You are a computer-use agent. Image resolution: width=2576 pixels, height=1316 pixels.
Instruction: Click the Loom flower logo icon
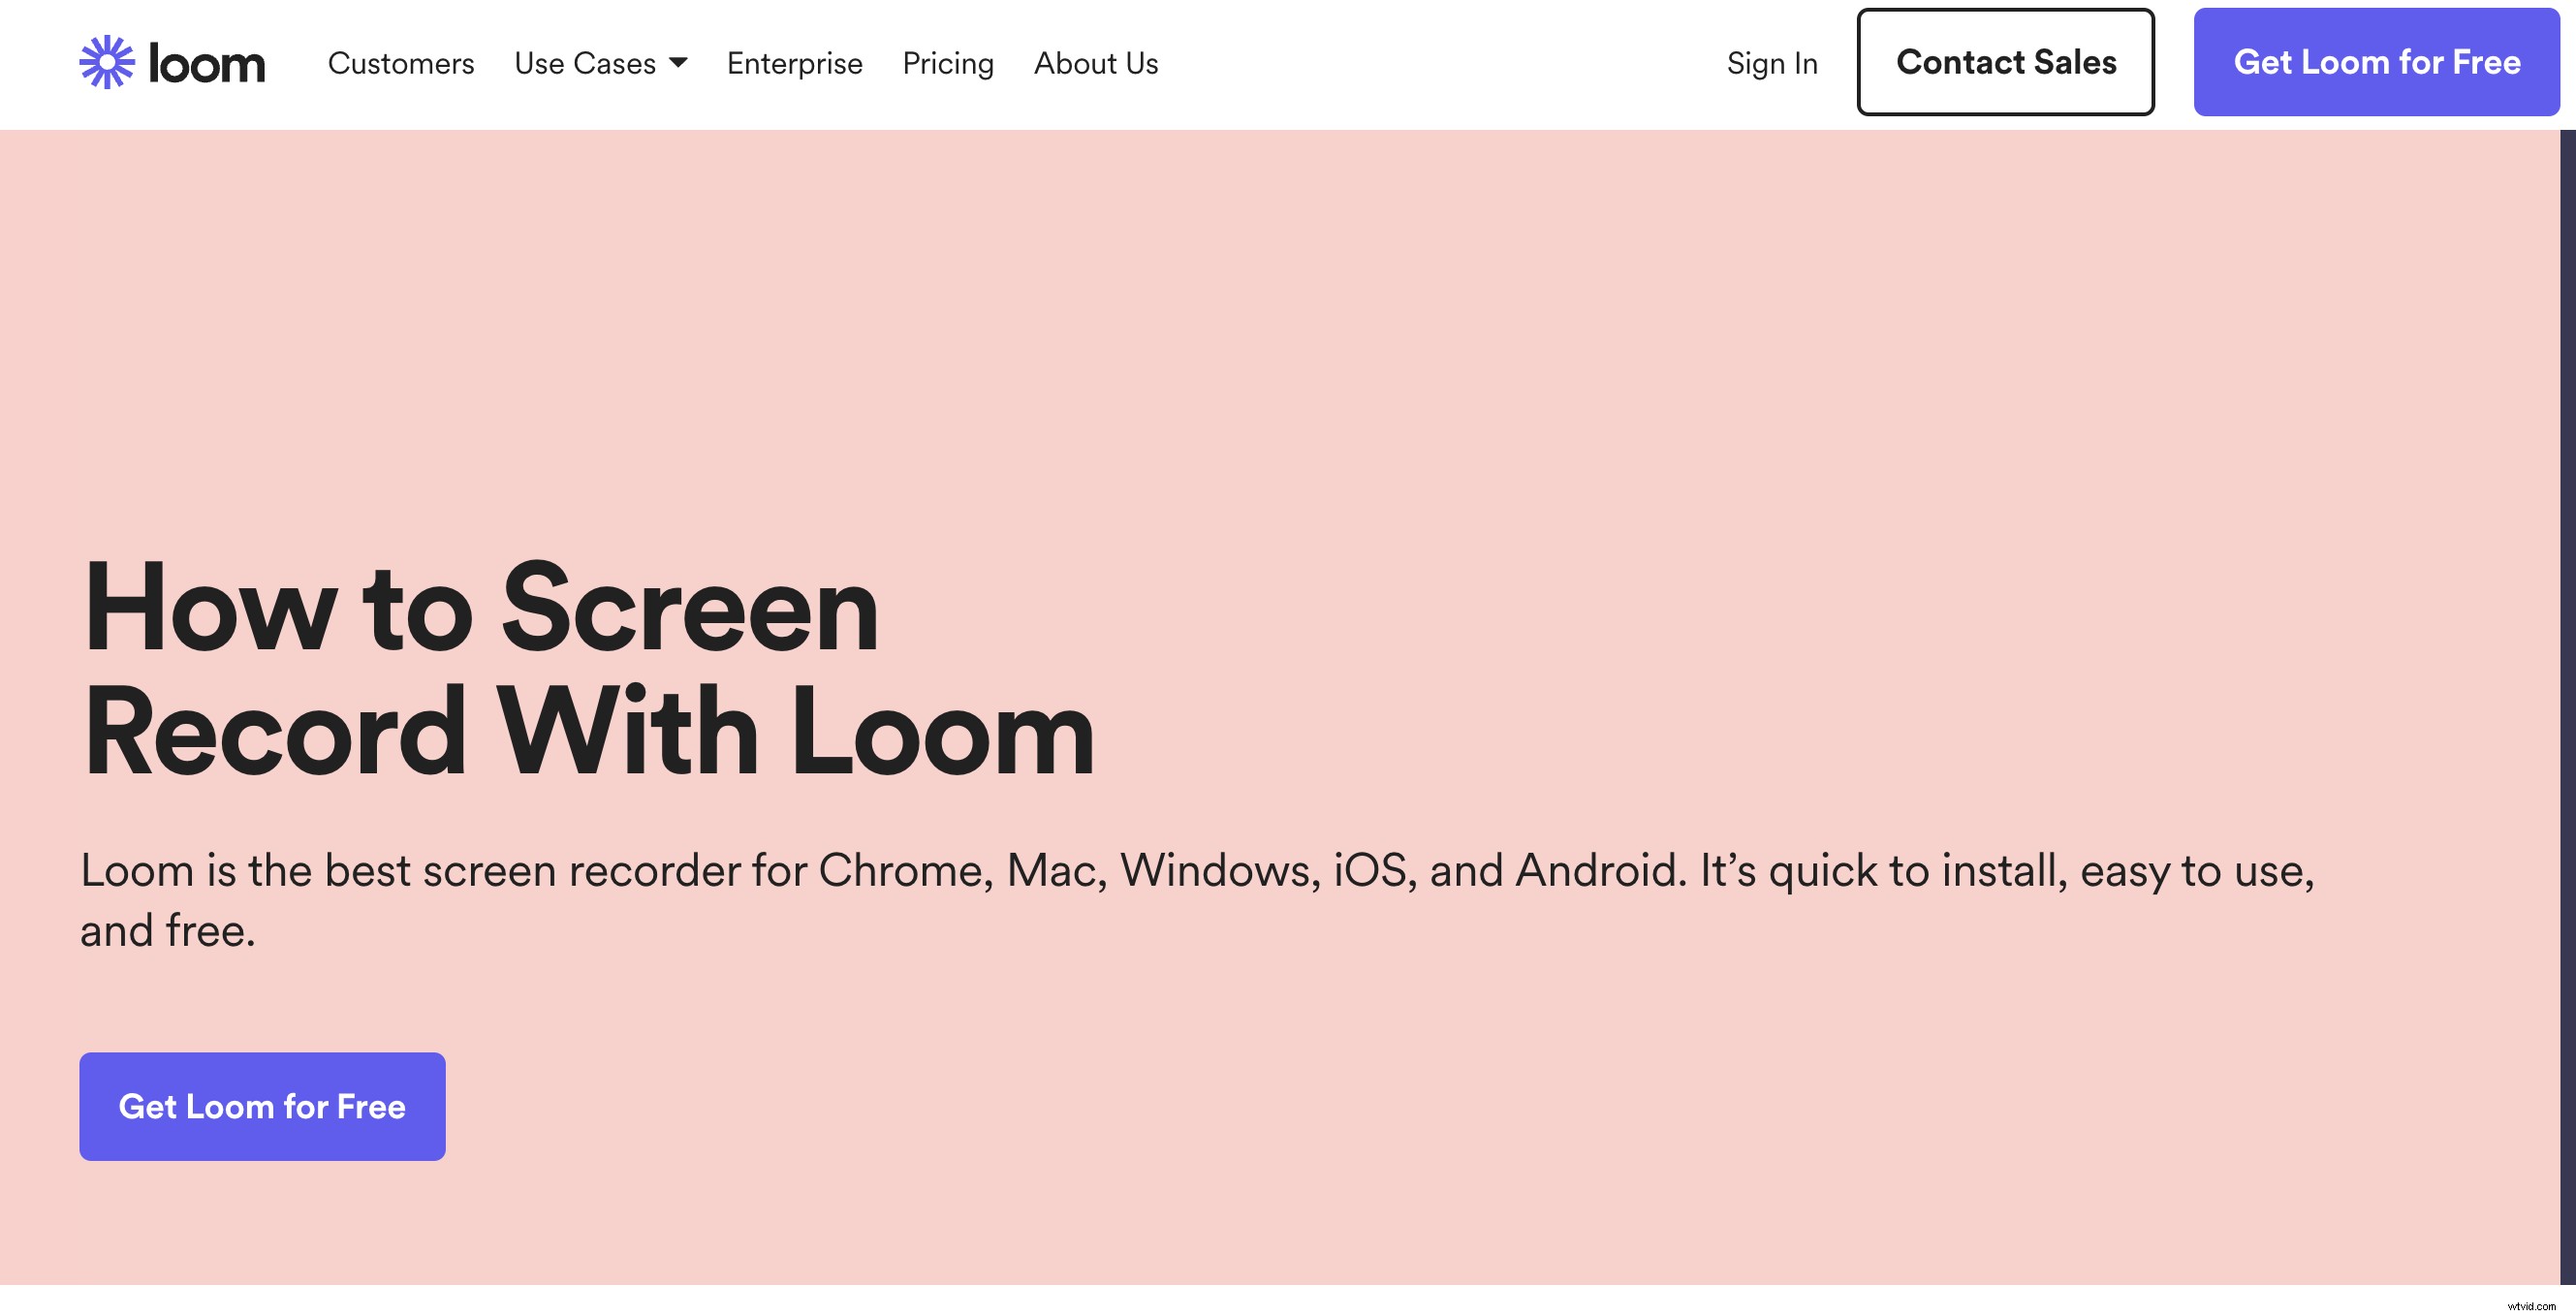tap(107, 62)
